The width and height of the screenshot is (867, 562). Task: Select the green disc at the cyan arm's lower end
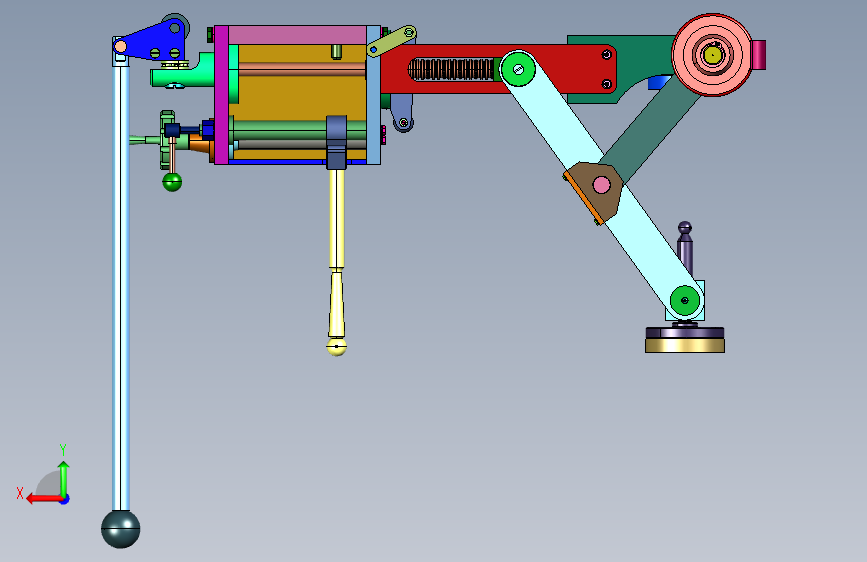pyautogui.click(x=685, y=300)
